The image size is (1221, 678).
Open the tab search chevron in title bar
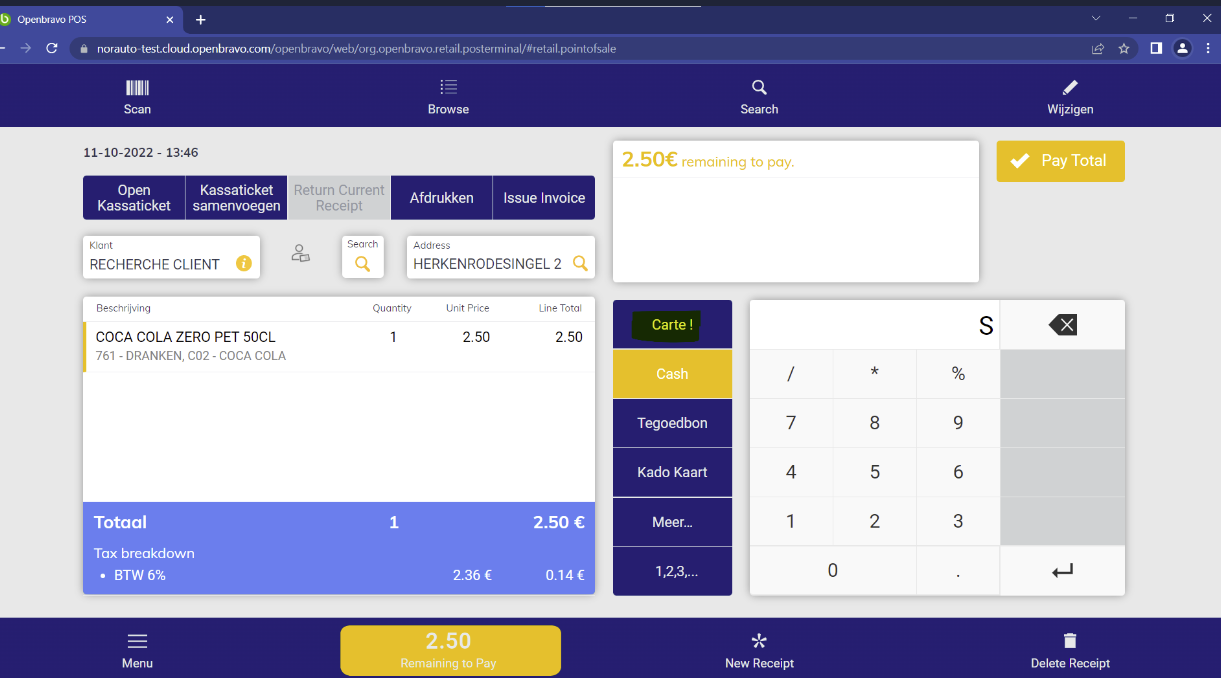point(1096,18)
